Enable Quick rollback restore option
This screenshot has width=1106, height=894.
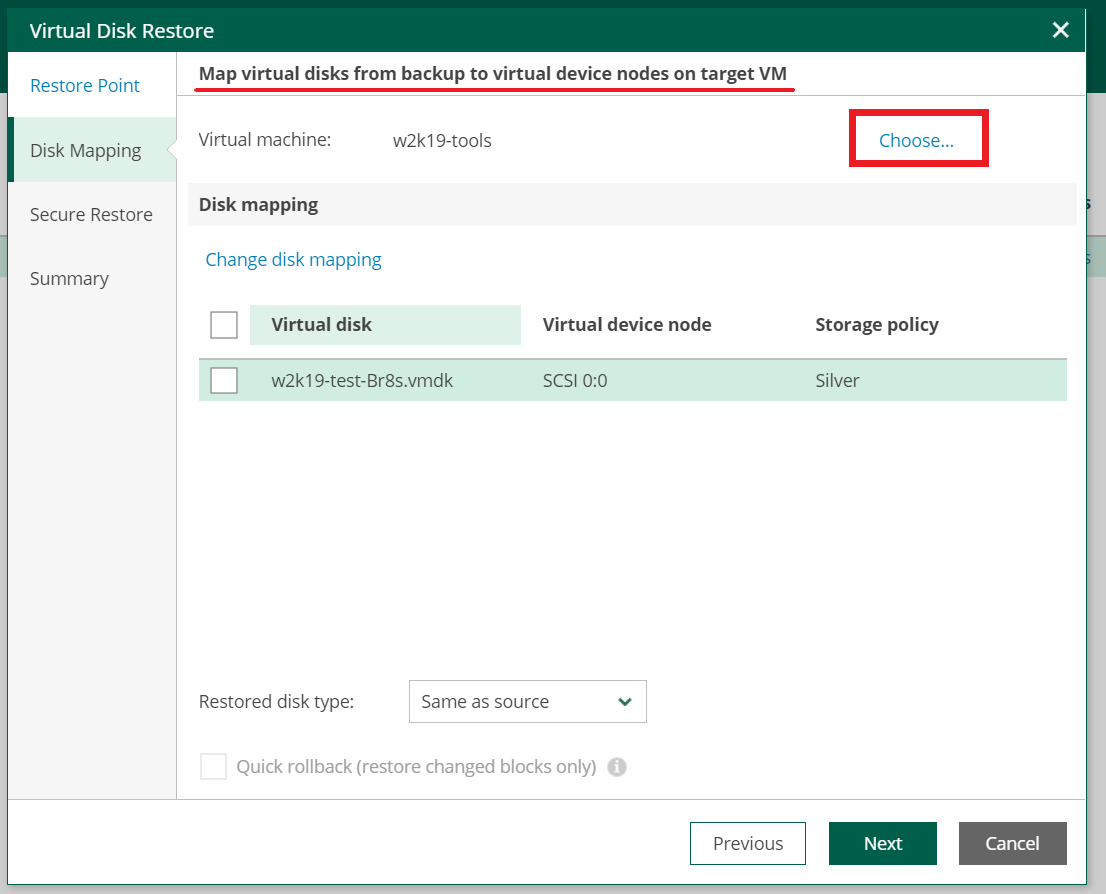(213, 766)
